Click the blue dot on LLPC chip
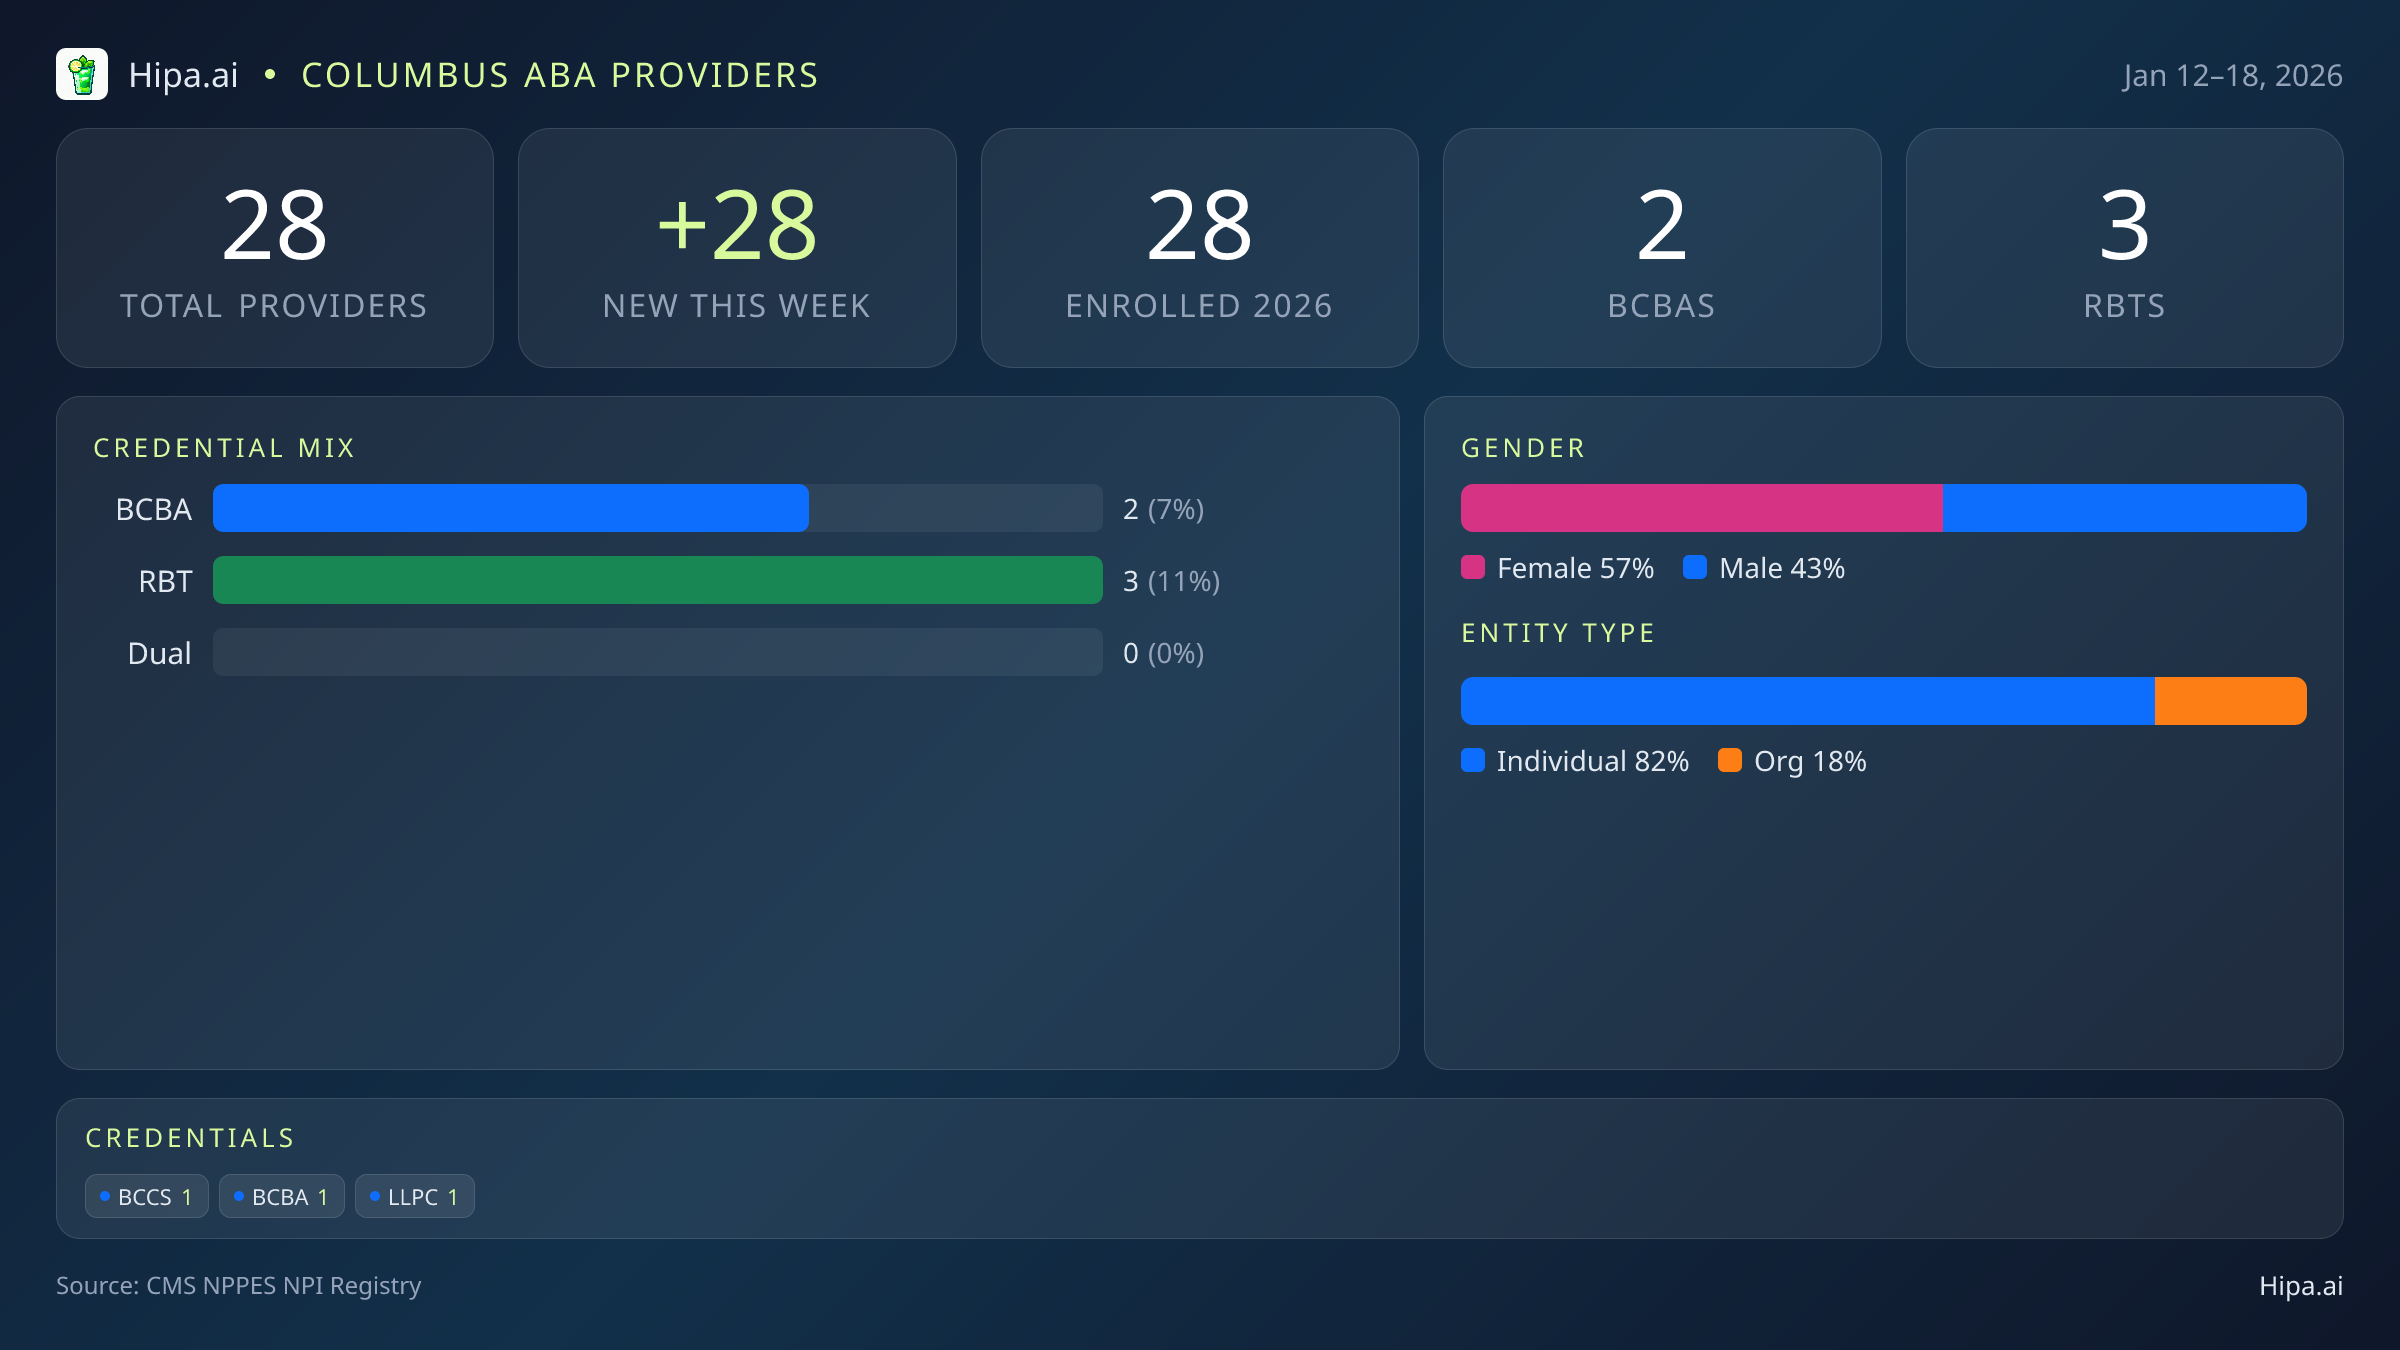 374,1195
